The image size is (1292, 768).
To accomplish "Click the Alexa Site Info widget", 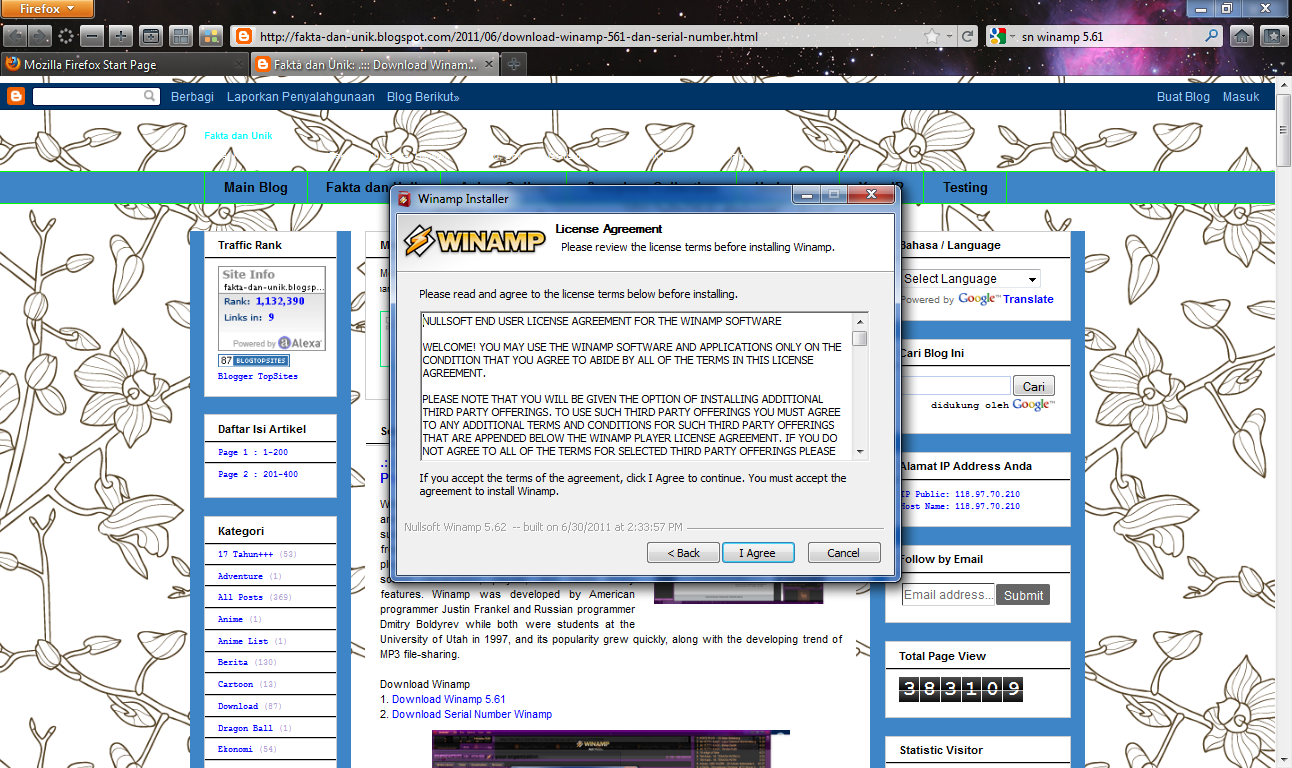I will [273, 308].
